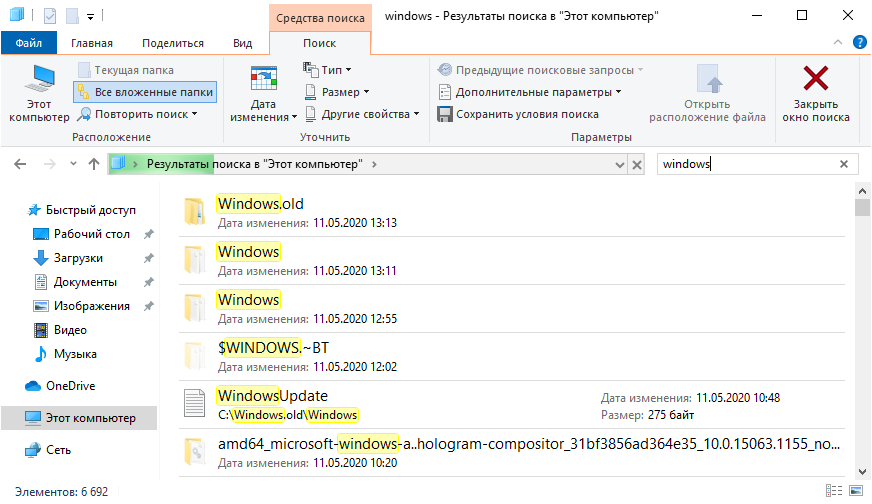
Task: Switch to the details view in the status bar
Action: [834, 492]
